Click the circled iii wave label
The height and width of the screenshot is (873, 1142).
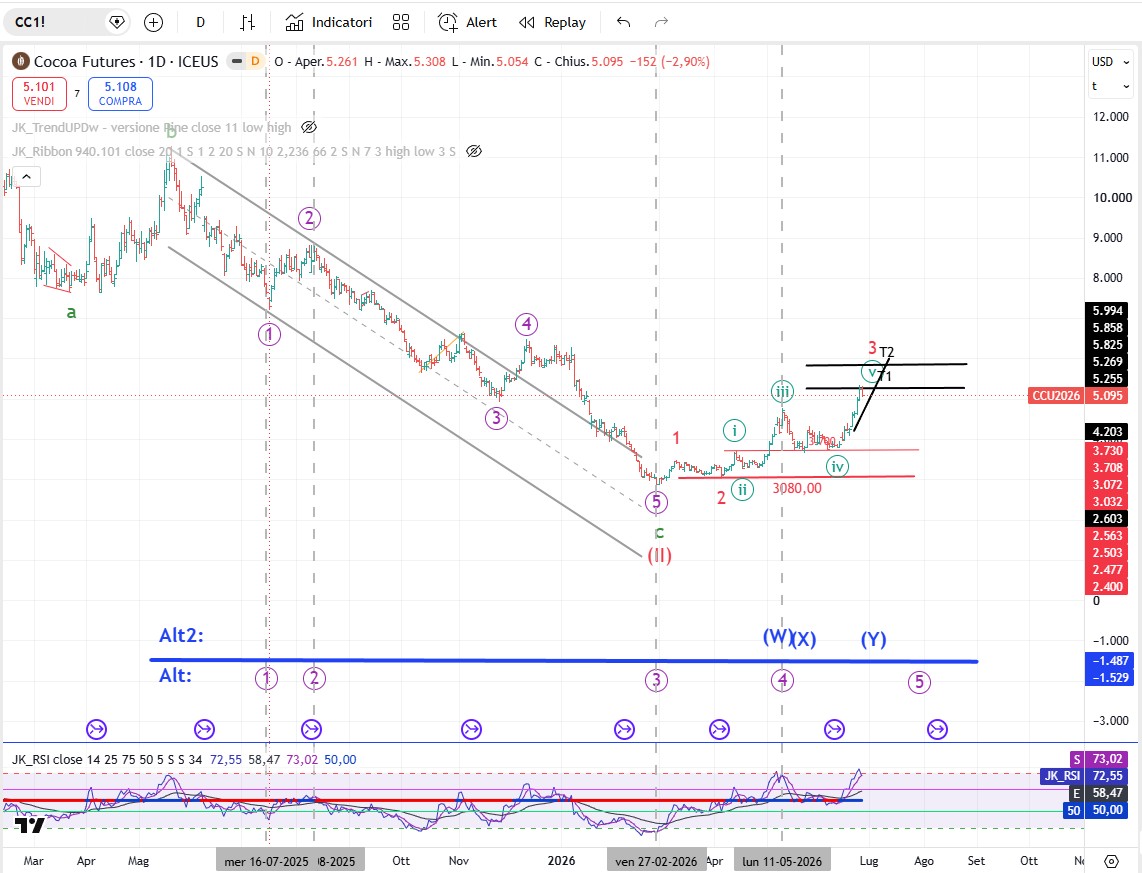pyautogui.click(x=782, y=391)
